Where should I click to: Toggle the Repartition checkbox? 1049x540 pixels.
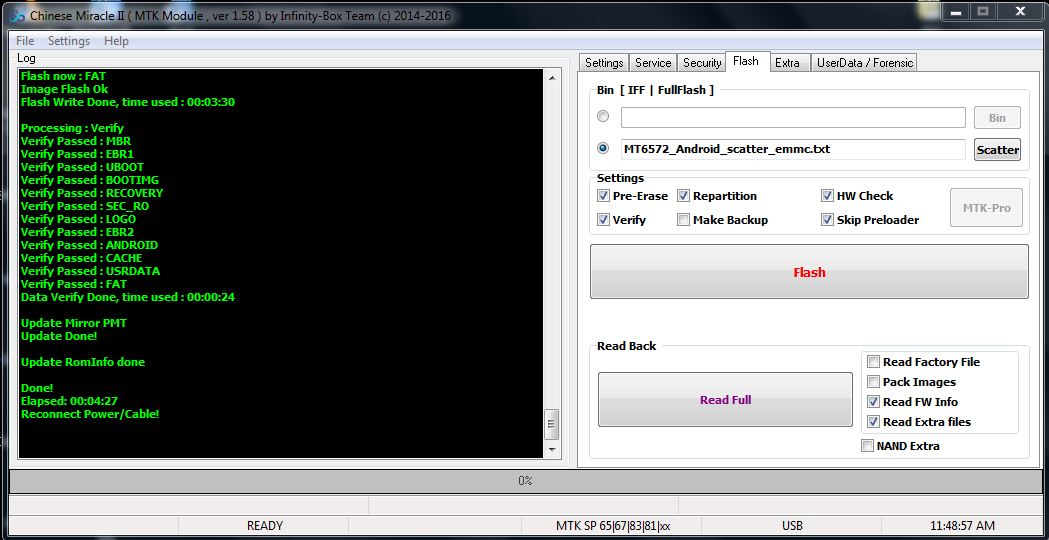684,196
